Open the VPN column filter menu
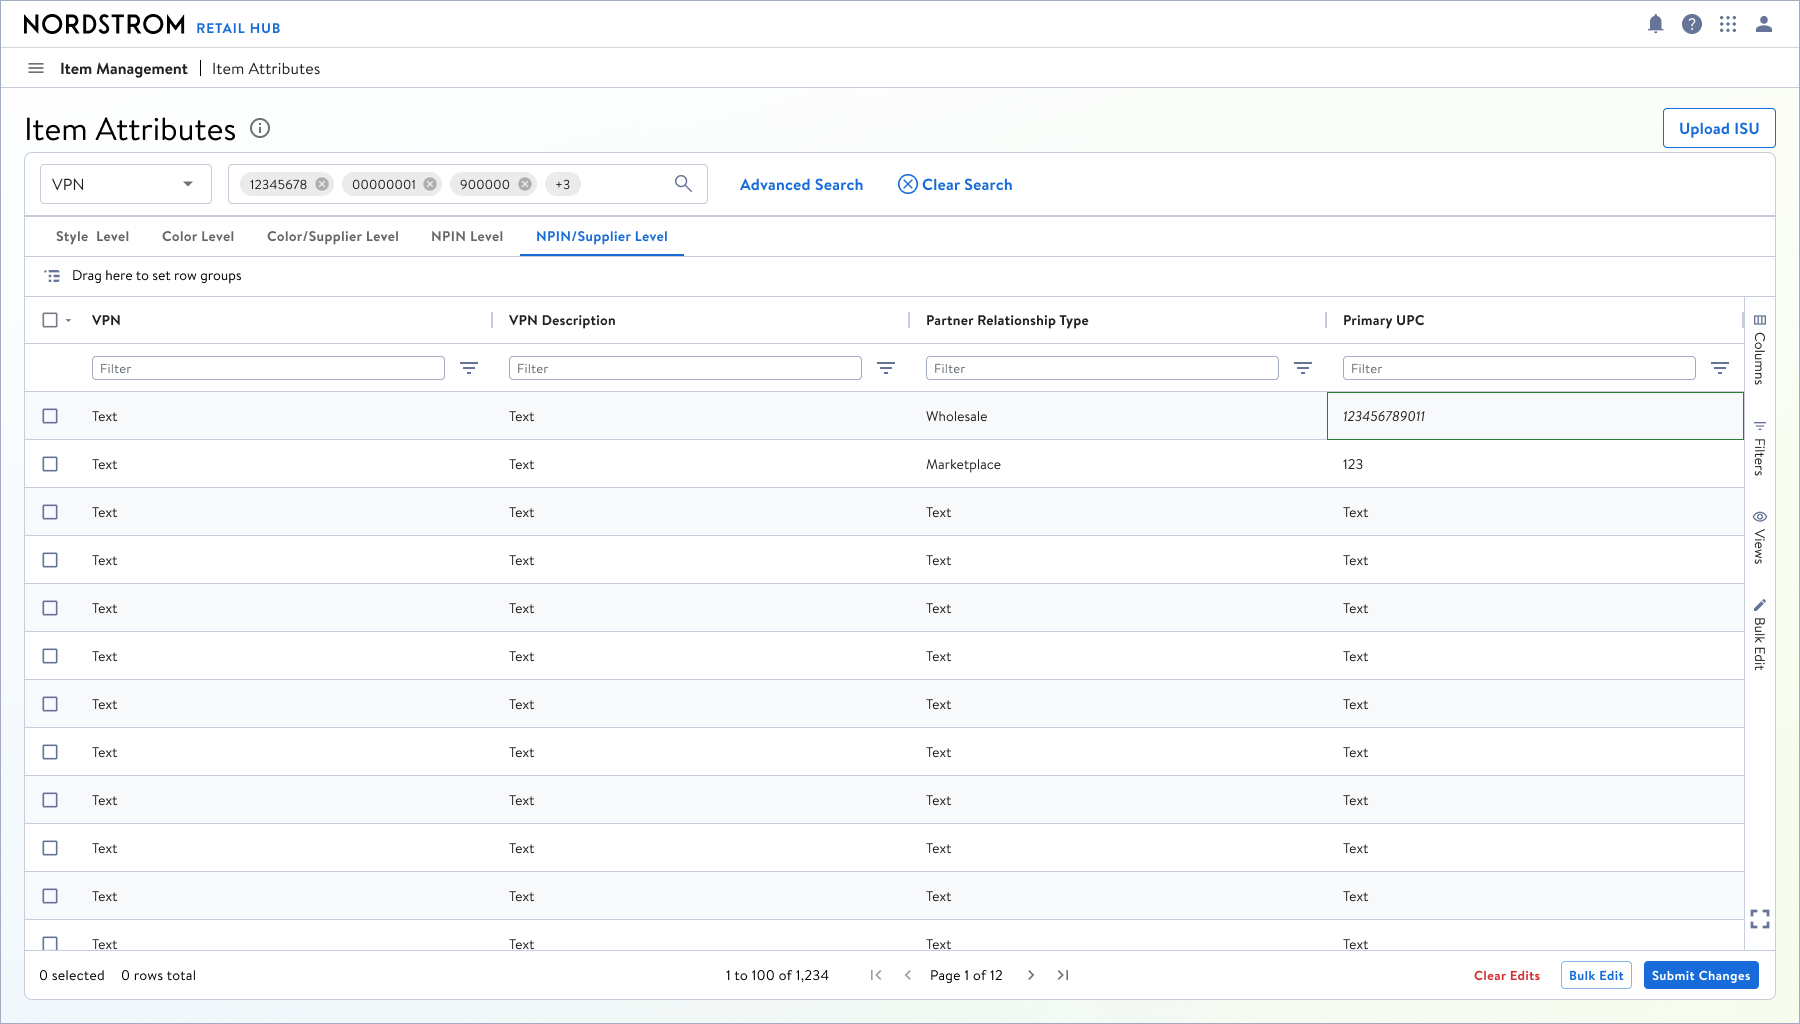Image resolution: width=1800 pixels, height=1024 pixels. point(468,368)
